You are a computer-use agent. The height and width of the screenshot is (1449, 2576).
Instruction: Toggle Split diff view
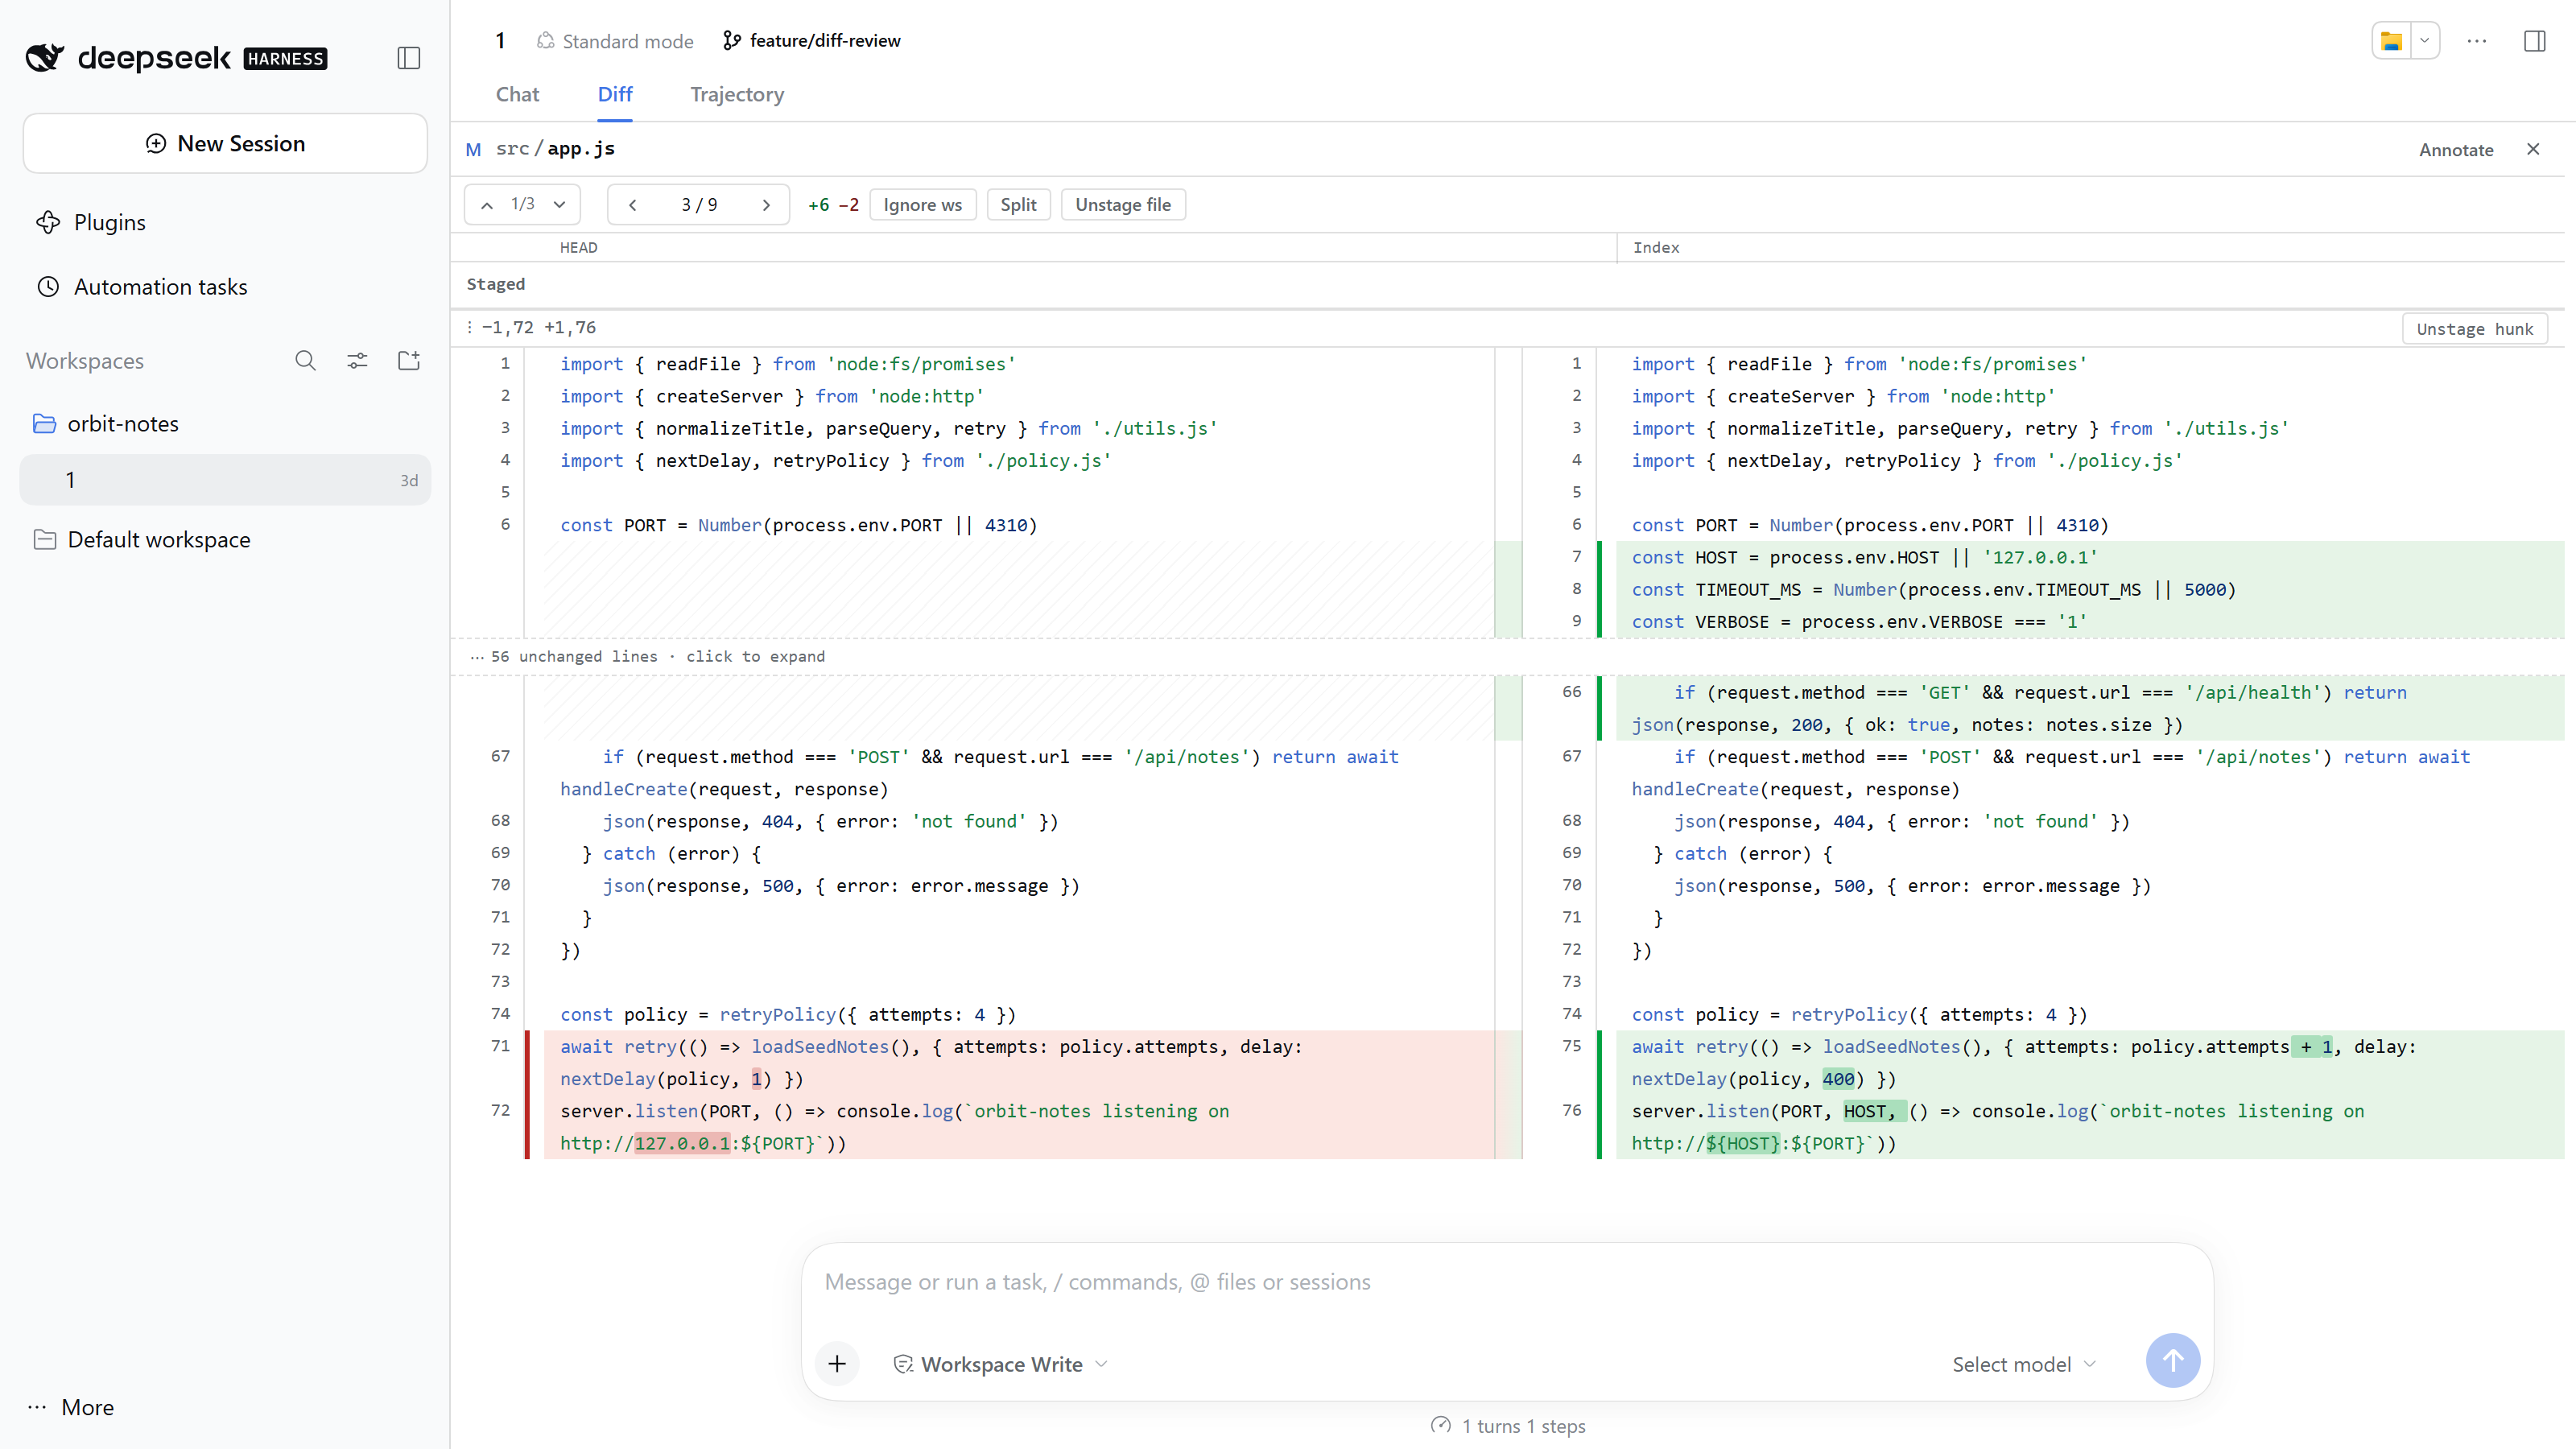[x=1018, y=205]
